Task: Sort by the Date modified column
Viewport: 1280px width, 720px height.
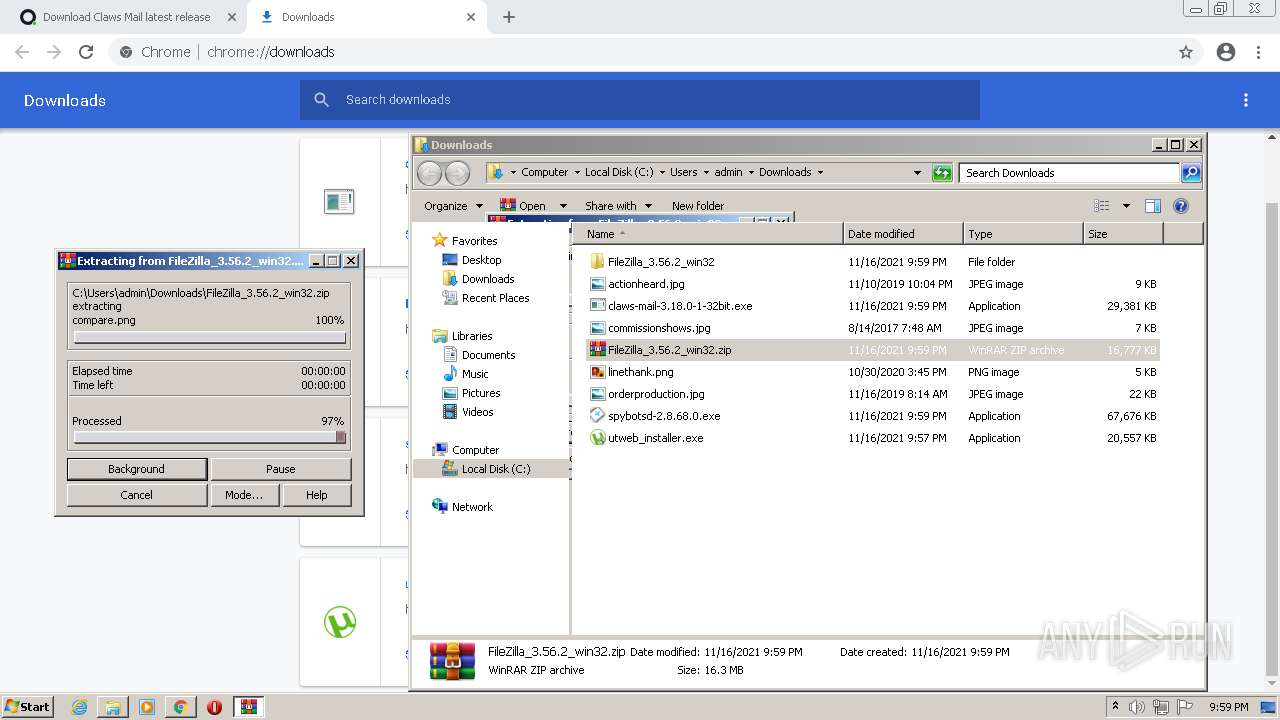Action: [x=904, y=234]
